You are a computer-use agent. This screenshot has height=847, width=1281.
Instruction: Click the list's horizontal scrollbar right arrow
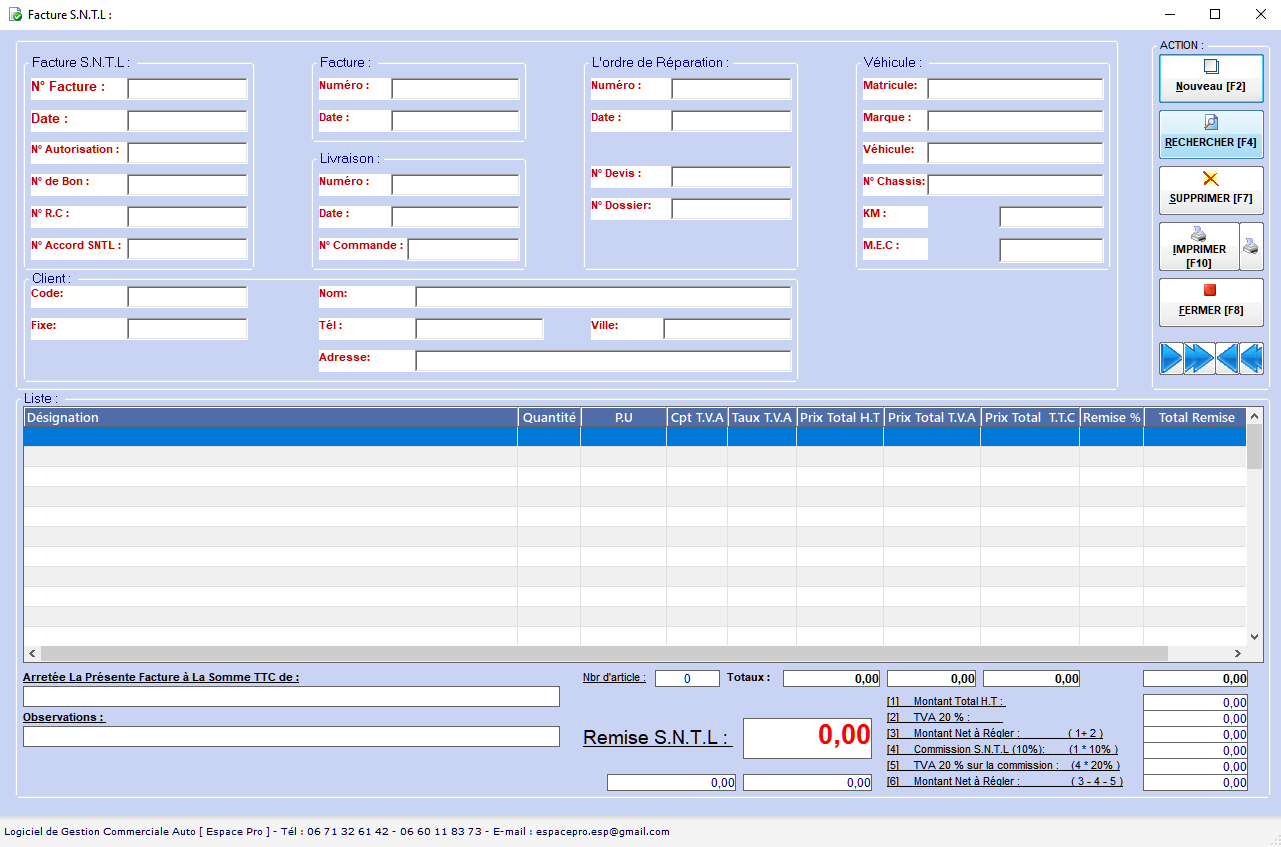1238,653
